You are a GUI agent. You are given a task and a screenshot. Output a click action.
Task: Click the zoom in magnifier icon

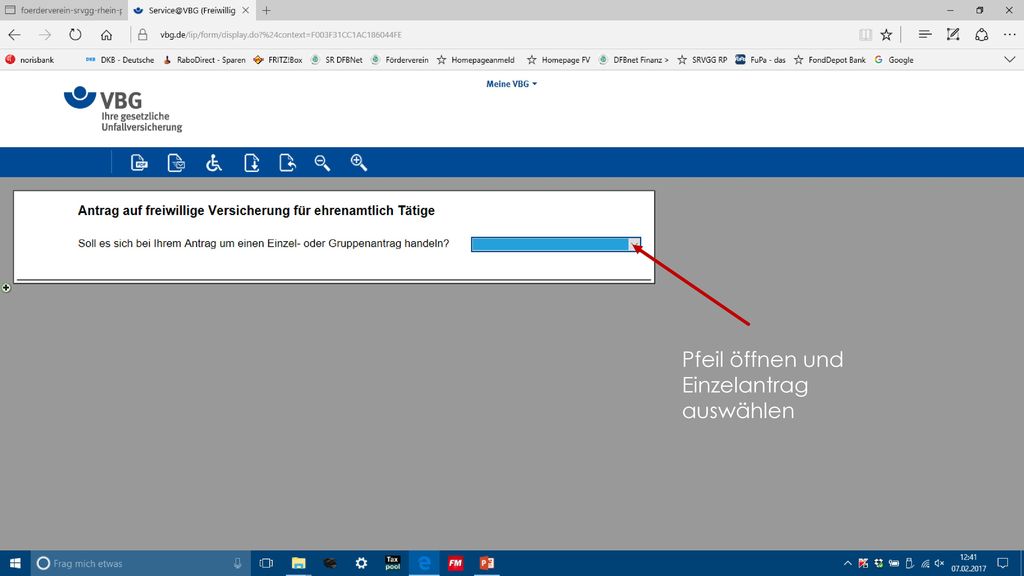point(359,163)
